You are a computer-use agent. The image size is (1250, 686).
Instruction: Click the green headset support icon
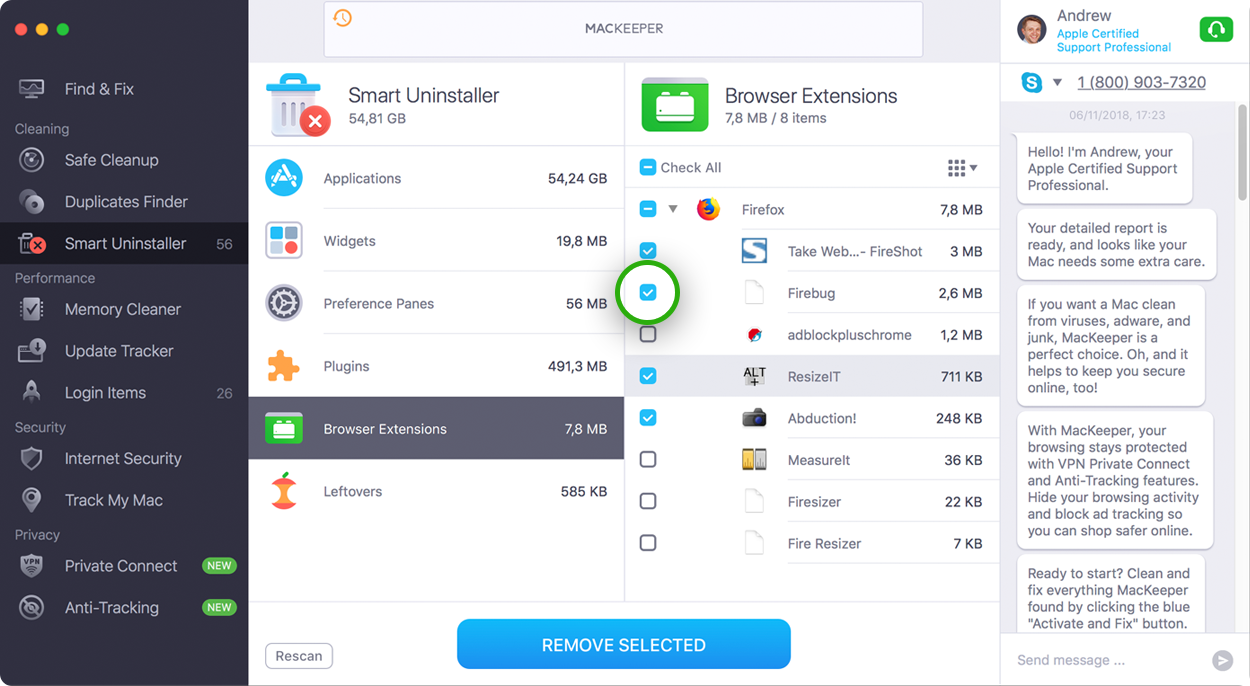(1214, 30)
